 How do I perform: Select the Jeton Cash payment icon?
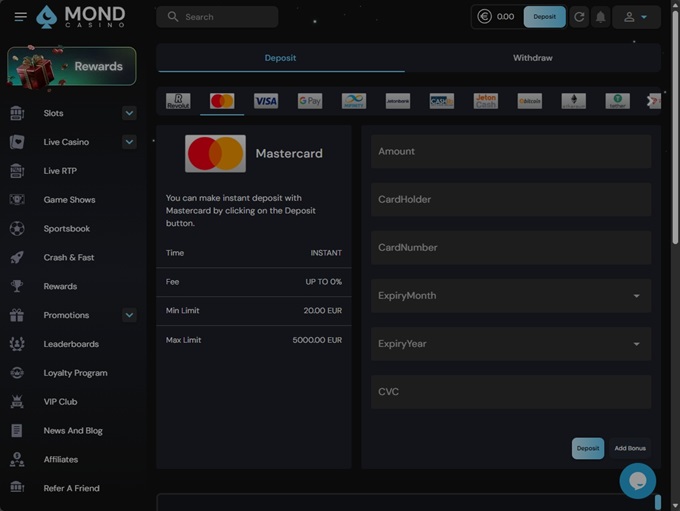pyautogui.click(x=485, y=101)
